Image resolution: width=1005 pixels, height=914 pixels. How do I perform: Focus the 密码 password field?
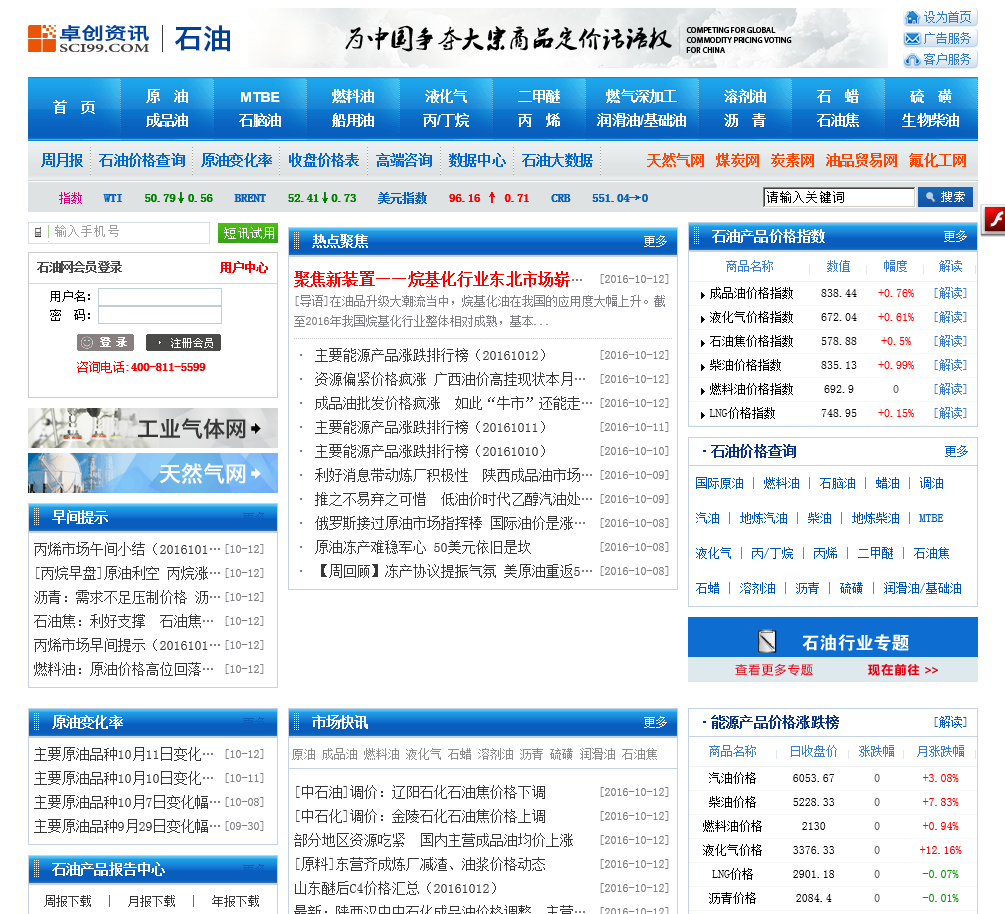160,315
